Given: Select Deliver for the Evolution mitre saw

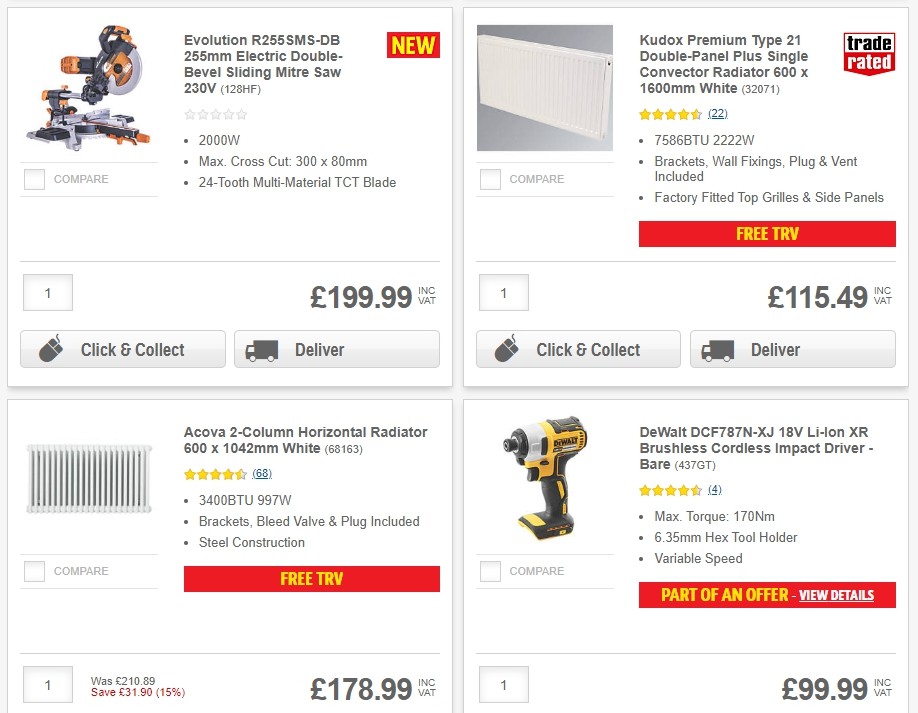Looking at the screenshot, I should pyautogui.click(x=336, y=350).
